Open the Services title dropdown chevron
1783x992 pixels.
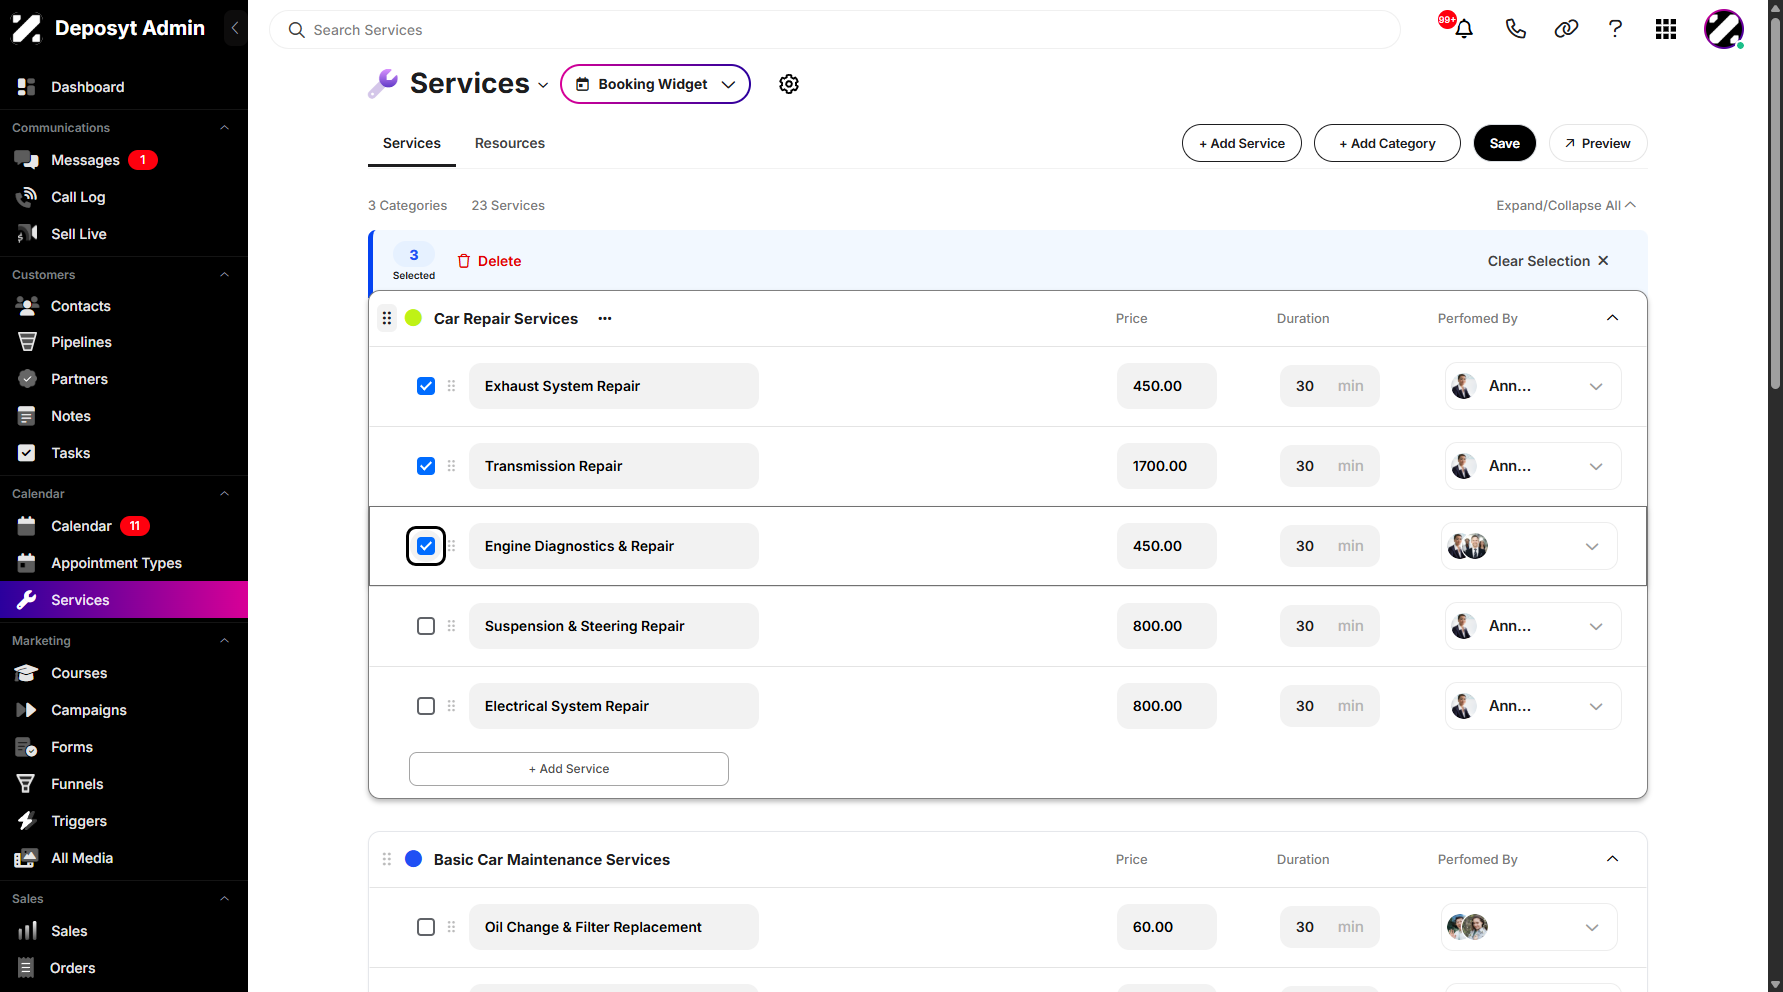[x=543, y=86]
